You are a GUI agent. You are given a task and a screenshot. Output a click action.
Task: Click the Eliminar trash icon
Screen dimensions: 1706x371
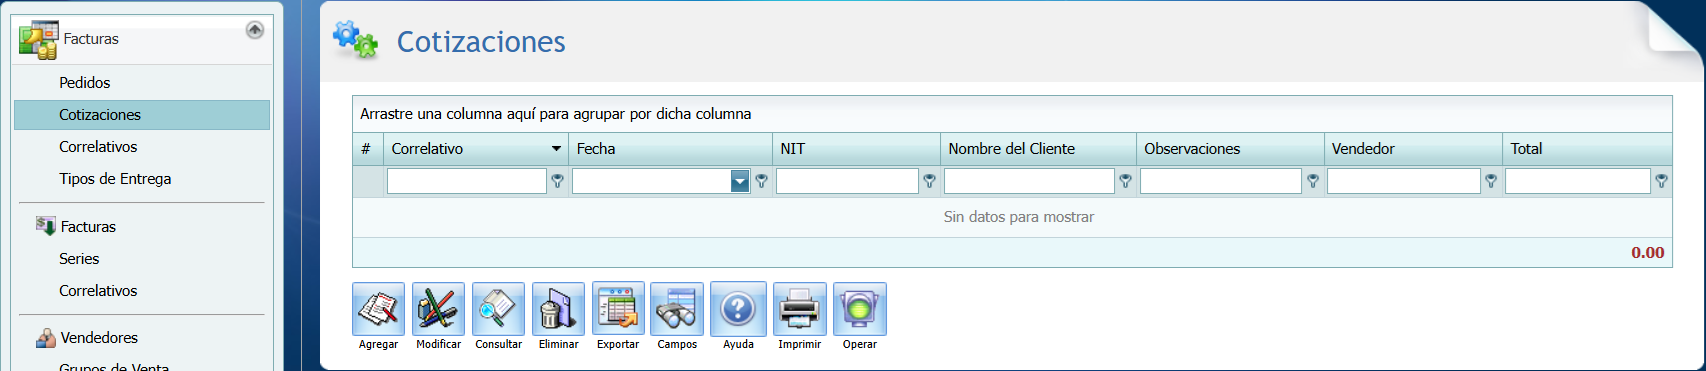[558, 309]
